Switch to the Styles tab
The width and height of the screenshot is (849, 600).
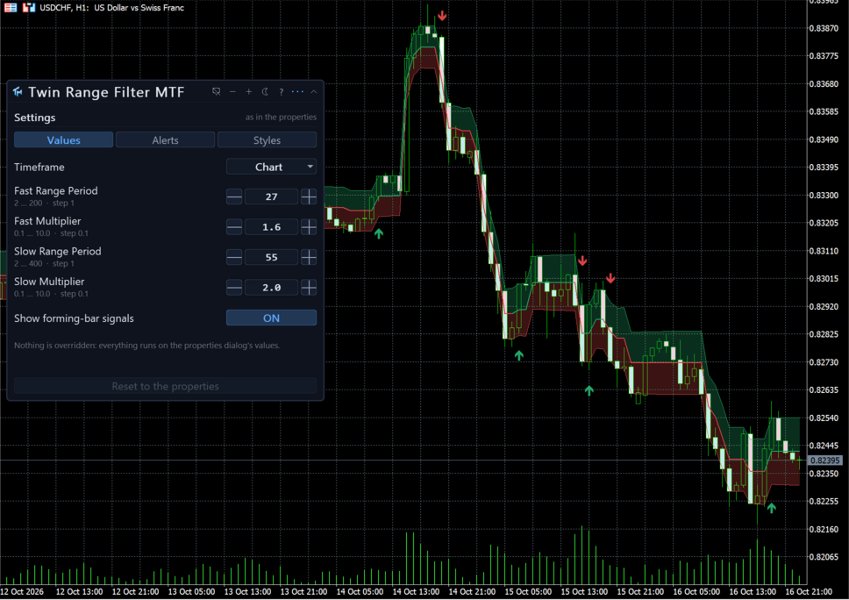point(267,140)
